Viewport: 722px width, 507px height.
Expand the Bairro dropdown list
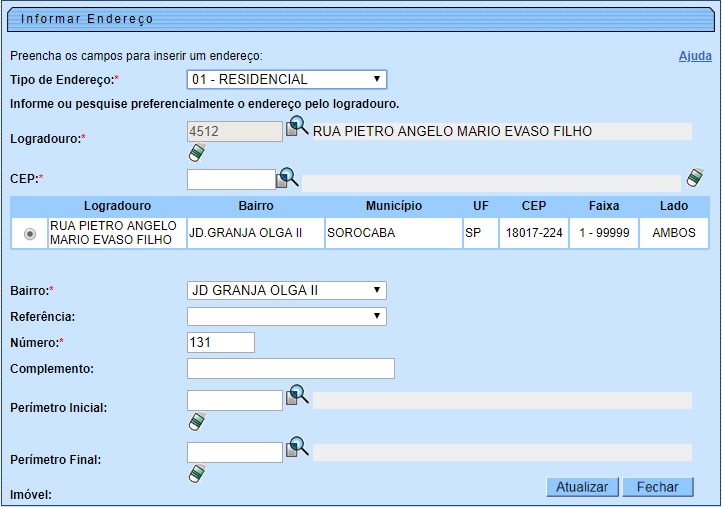tap(287, 291)
